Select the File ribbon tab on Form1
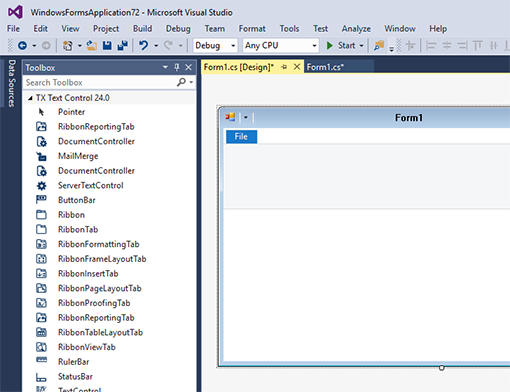Screen dimensions: 510x392 241,137
